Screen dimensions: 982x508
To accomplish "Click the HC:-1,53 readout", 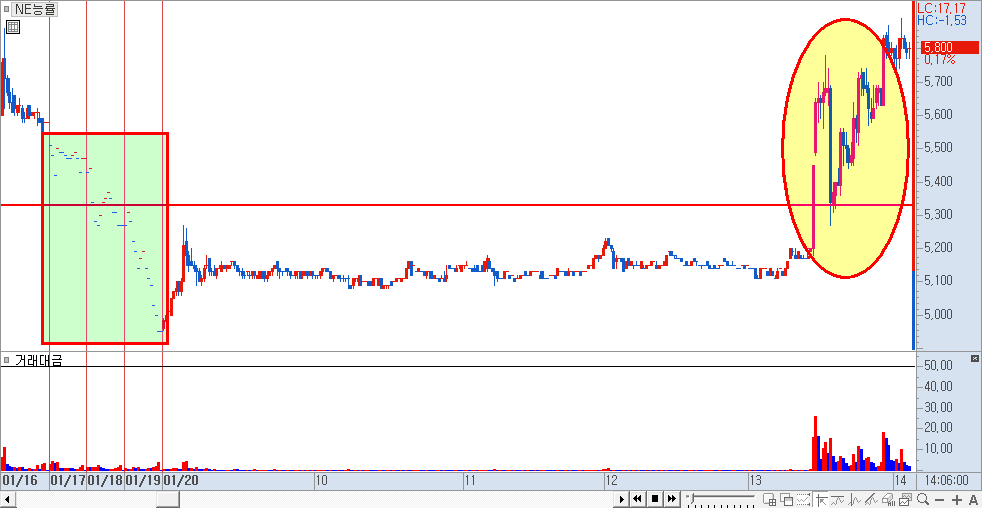I will (x=942, y=20).
